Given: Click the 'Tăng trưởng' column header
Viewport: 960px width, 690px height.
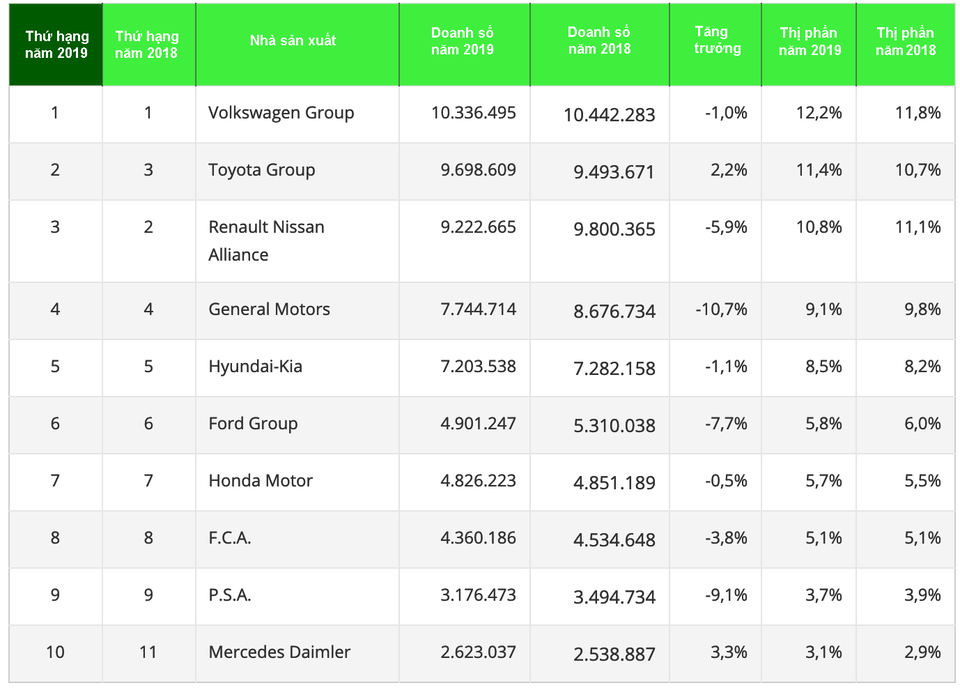Looking at the screenshot, I should (716, 45).
